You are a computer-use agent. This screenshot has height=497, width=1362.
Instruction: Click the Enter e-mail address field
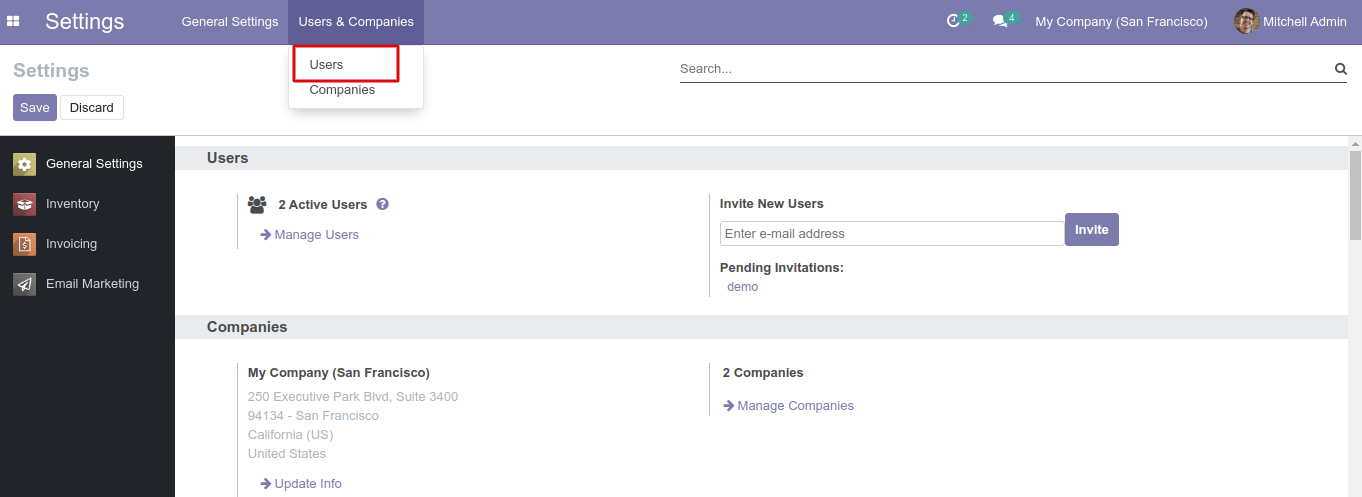click(x=891, y=234)
